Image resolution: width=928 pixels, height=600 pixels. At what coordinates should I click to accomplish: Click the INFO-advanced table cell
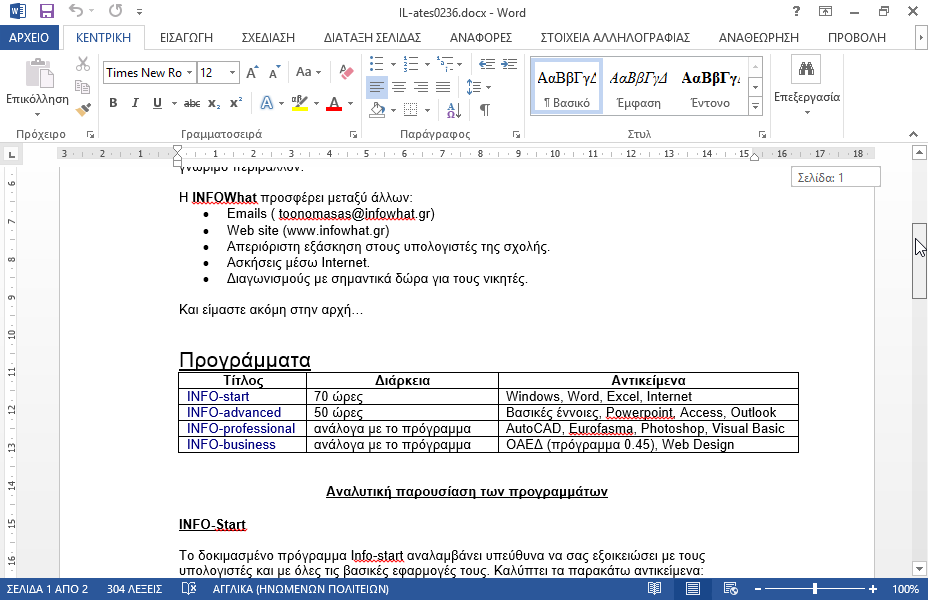pos(242,412)
